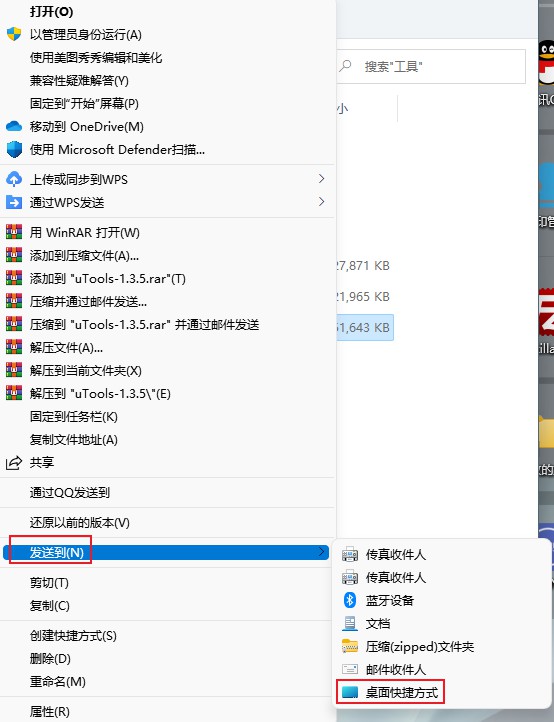Click WinRAR icon beside 压缩并通过邮件发送...
The width and height of the screenshot is (554, 722).
(x=14, y=301)
